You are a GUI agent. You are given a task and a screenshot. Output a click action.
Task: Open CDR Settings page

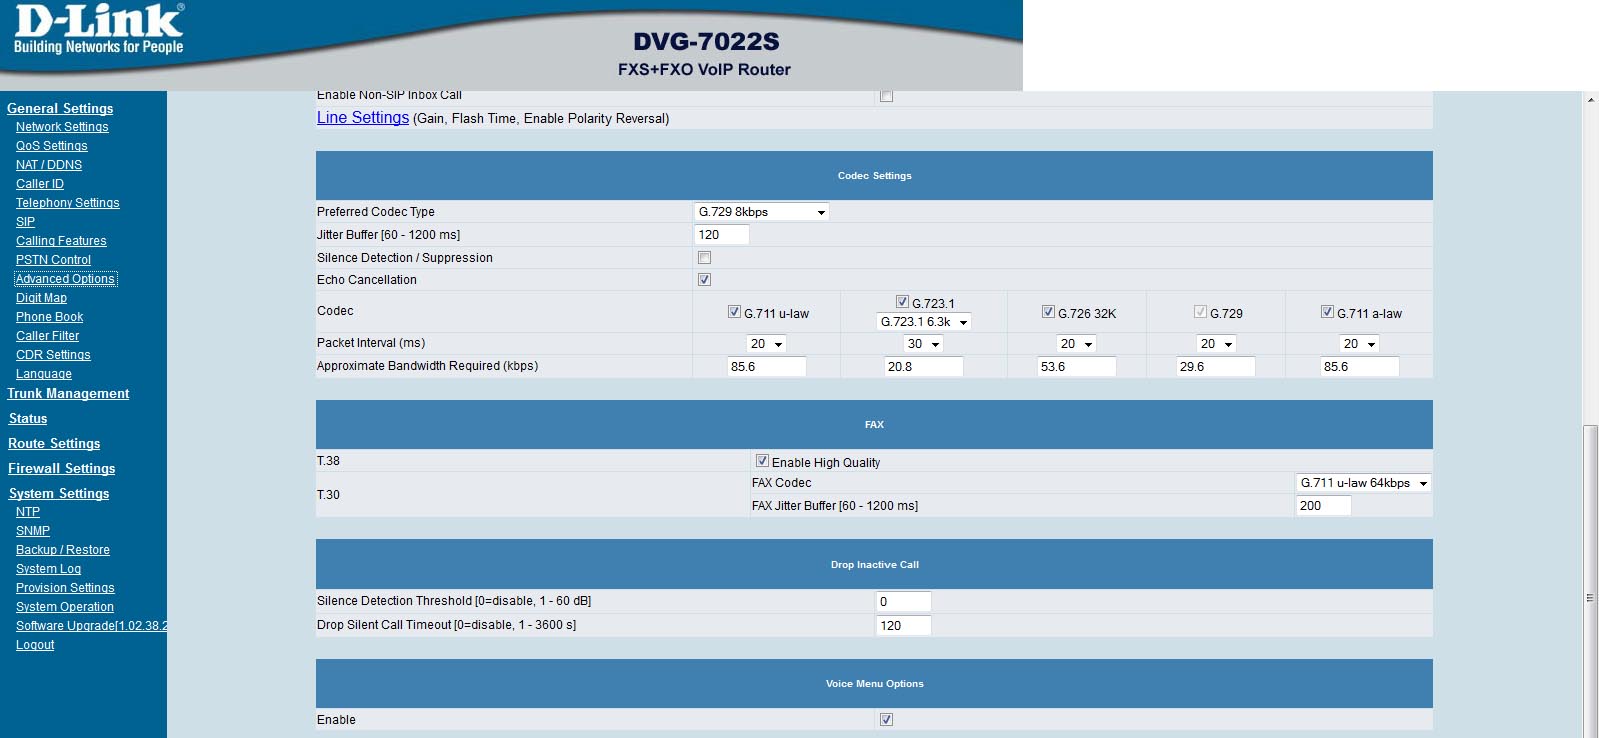(53, 355)
